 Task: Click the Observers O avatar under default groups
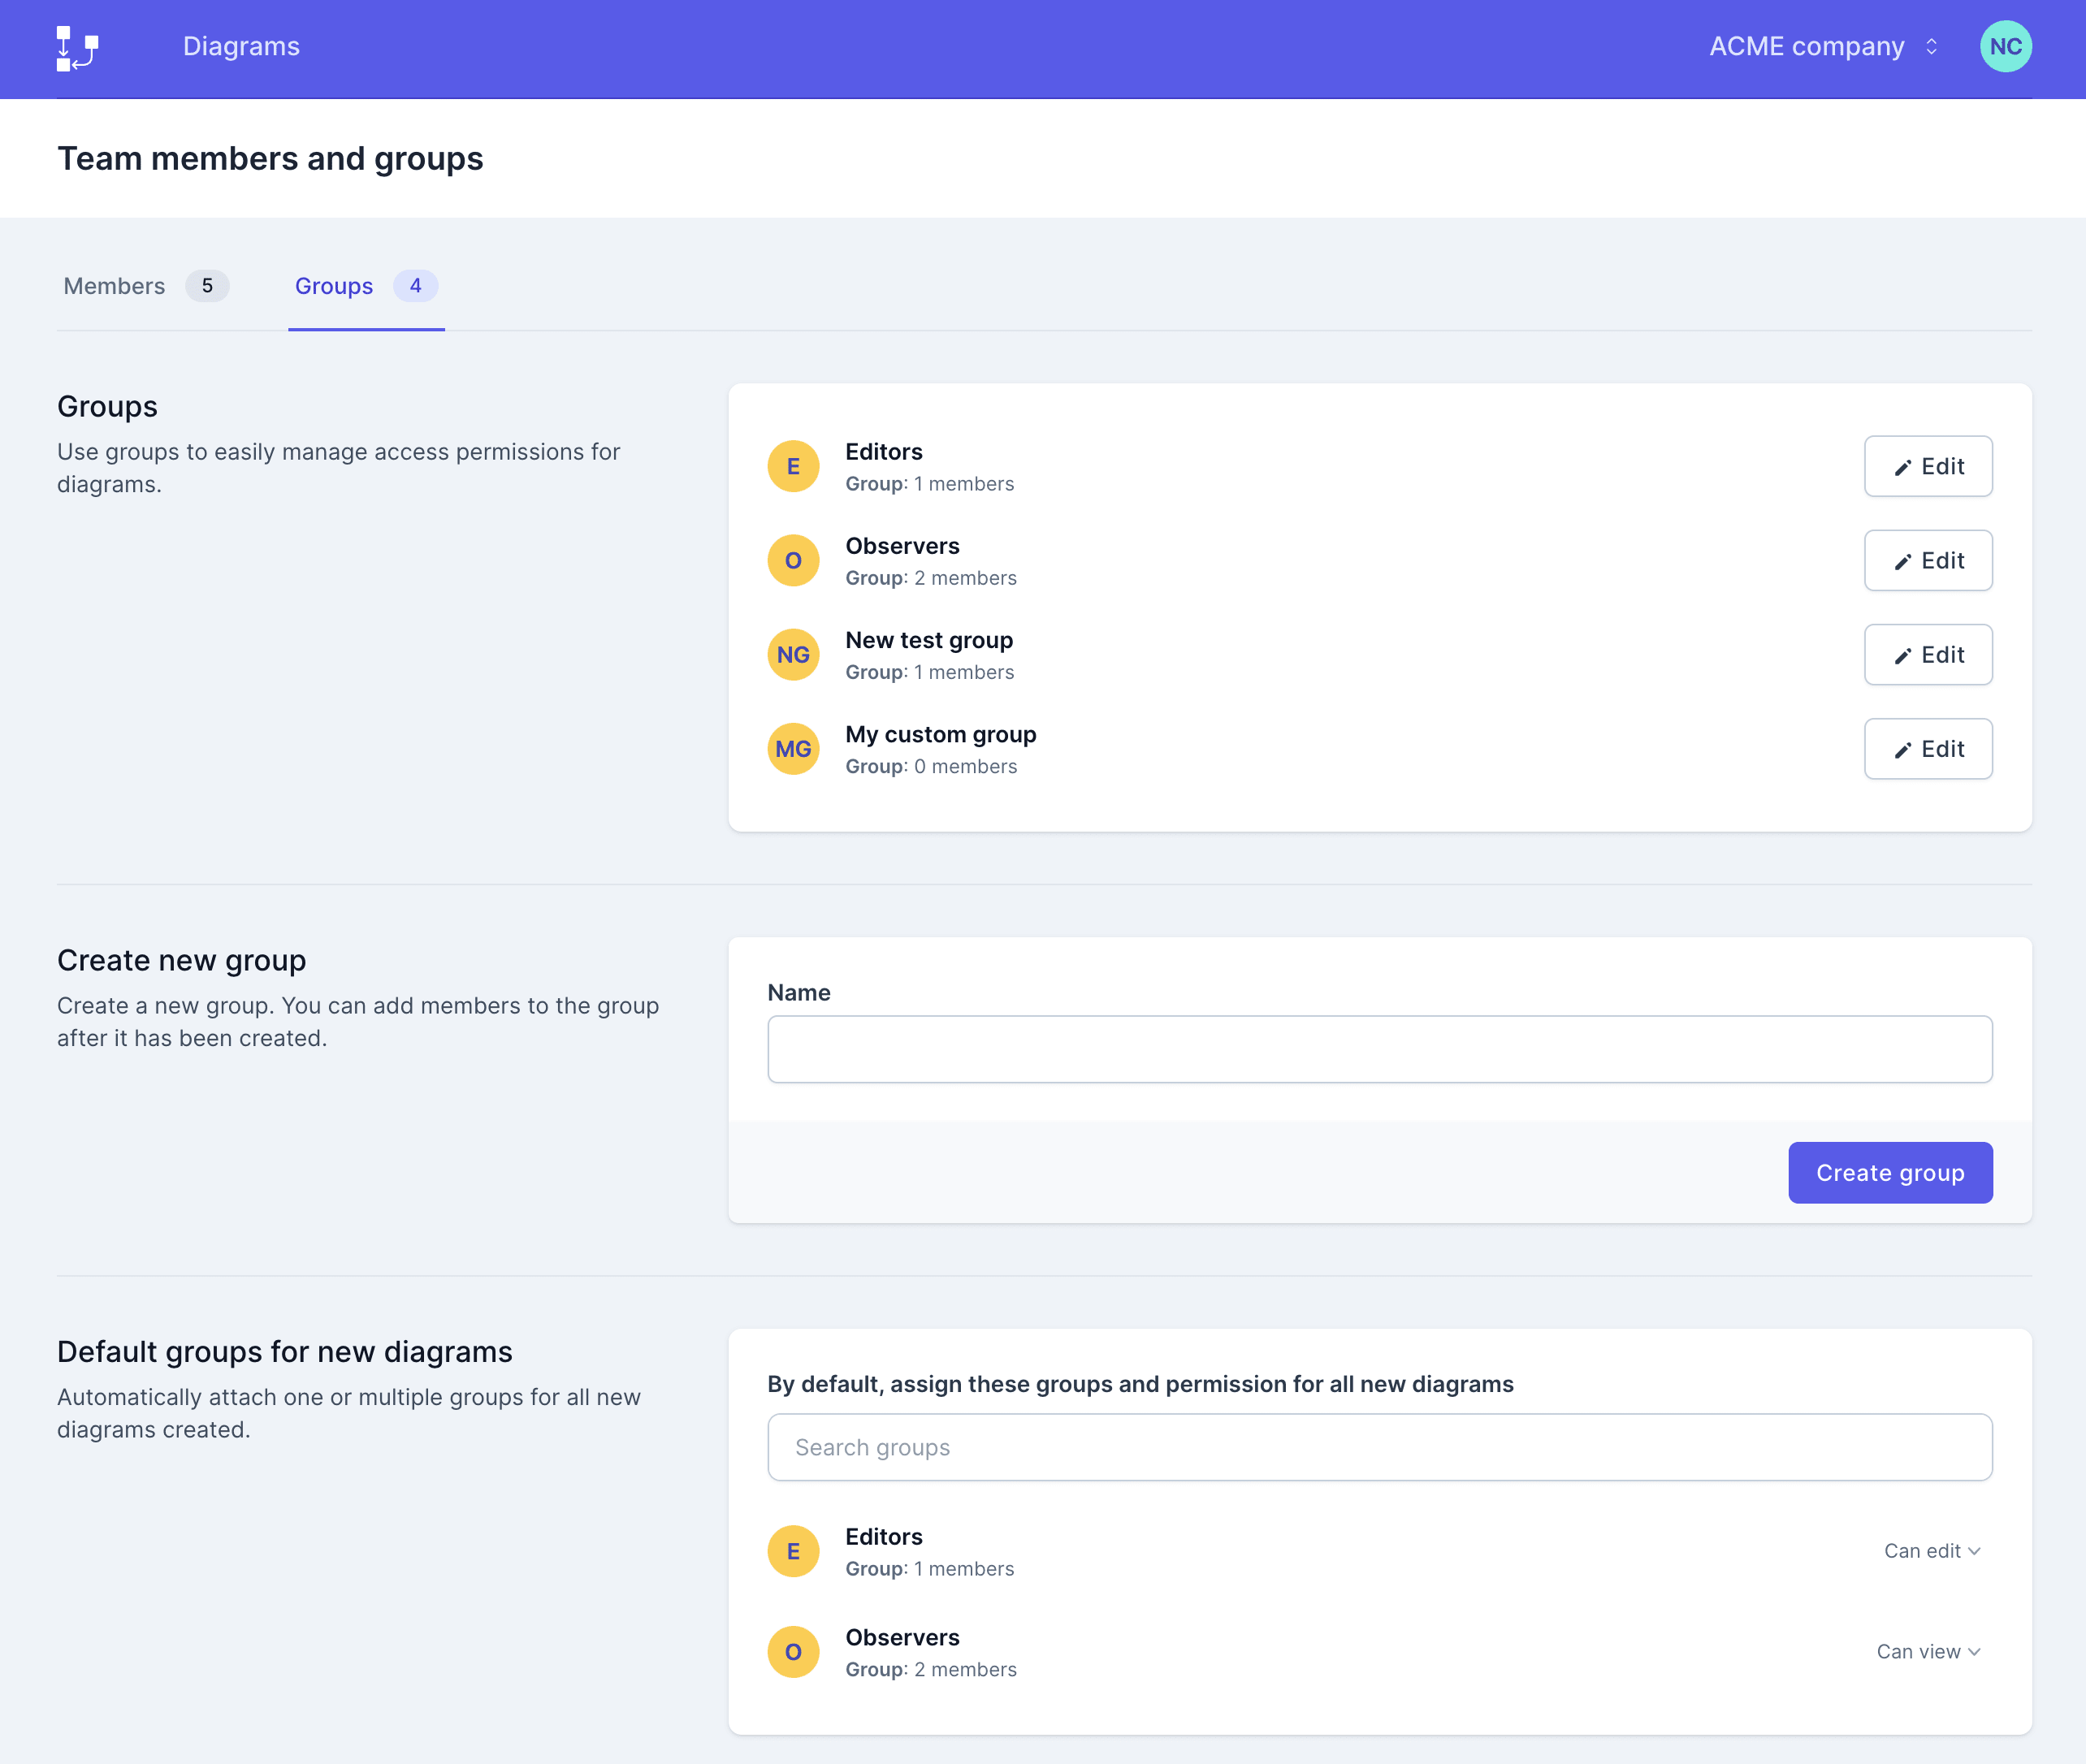click(793, 1652)
